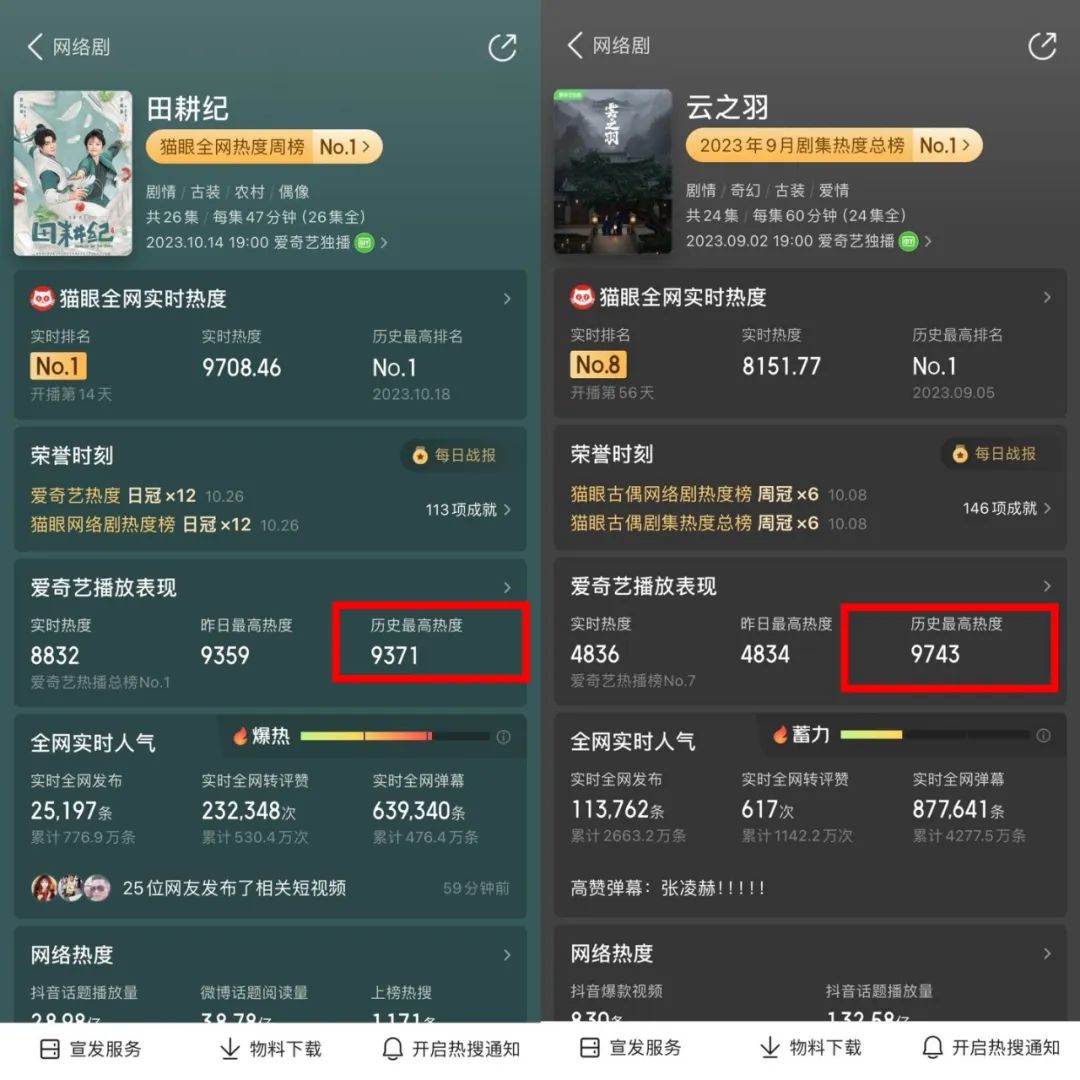Open 田耕纪 poster thumbnail
Viewport: 1080px width, 1080px height.
73,173
